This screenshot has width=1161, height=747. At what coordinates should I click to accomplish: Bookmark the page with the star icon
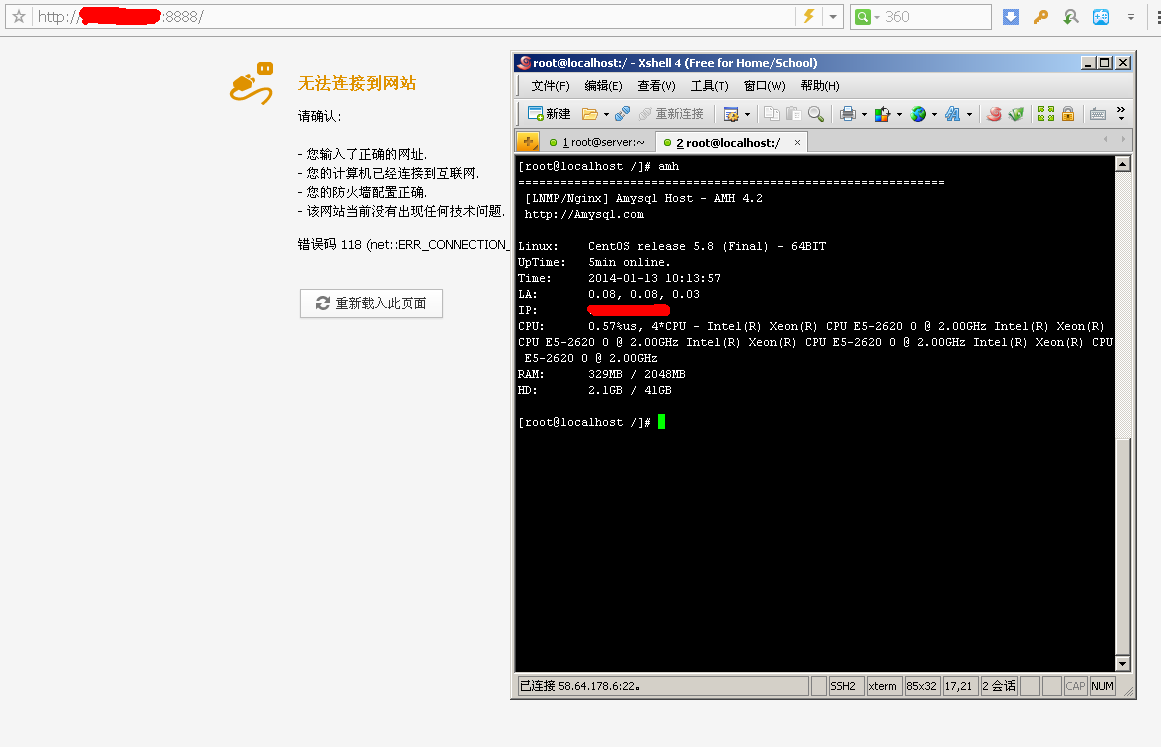[18, 17]
